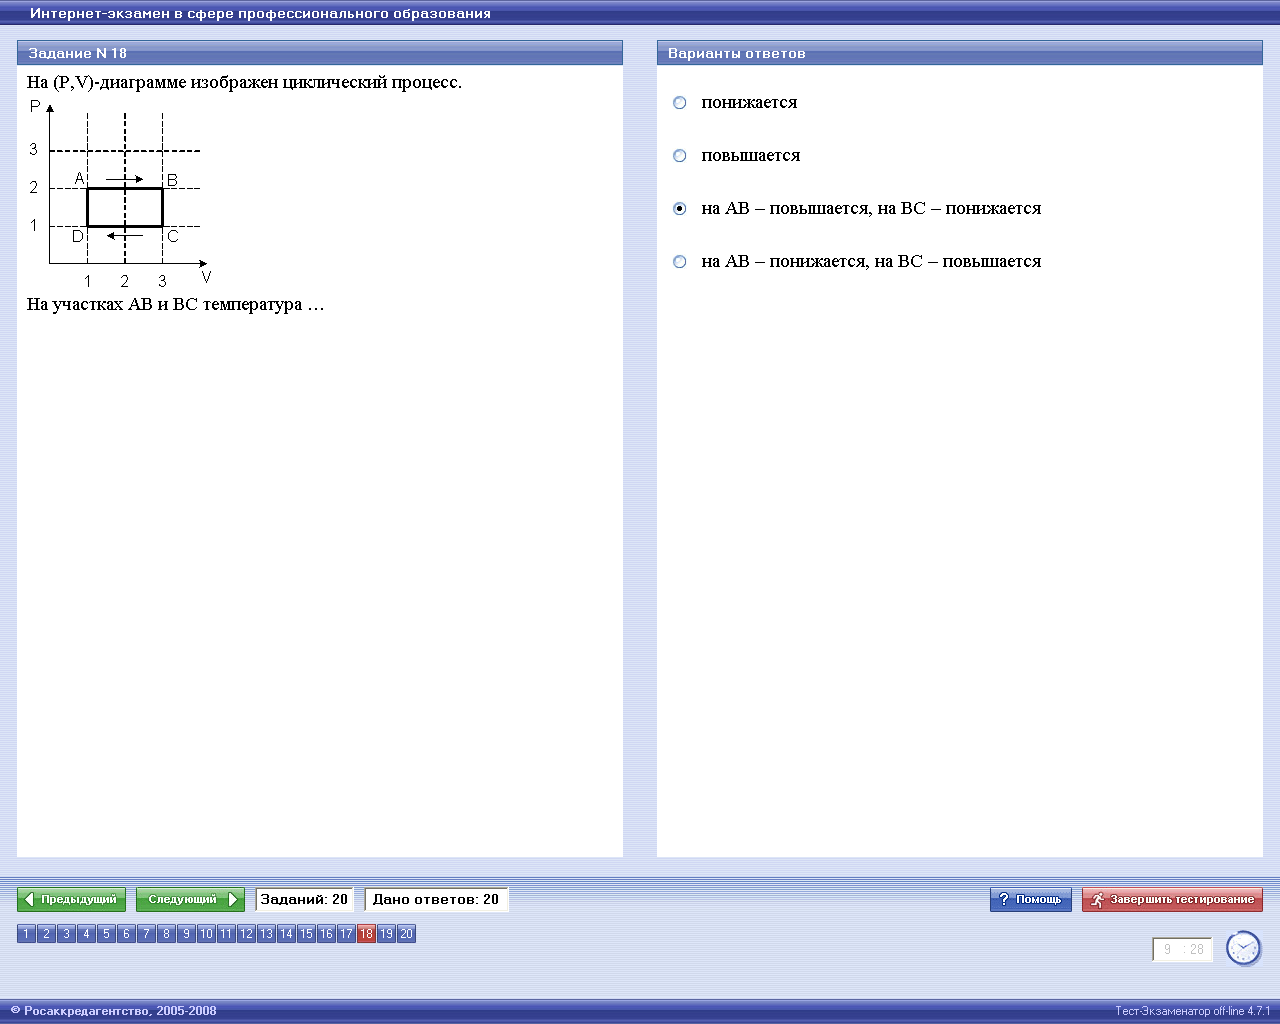Jump to question 14
Image resolution: width=1280 pixels, height=1024 pixels.
point(286,934)
